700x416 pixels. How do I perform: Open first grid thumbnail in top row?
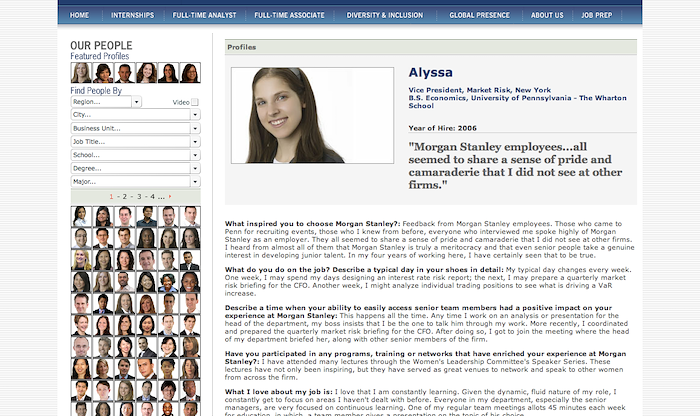pyautogui.click(x=81, y=216)
